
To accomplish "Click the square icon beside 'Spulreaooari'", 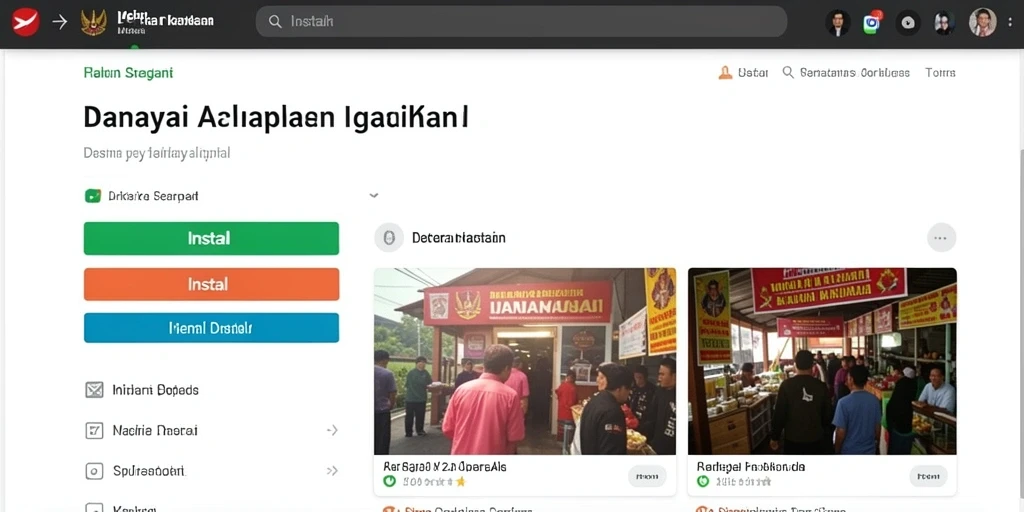I will (x=95, y=471).
